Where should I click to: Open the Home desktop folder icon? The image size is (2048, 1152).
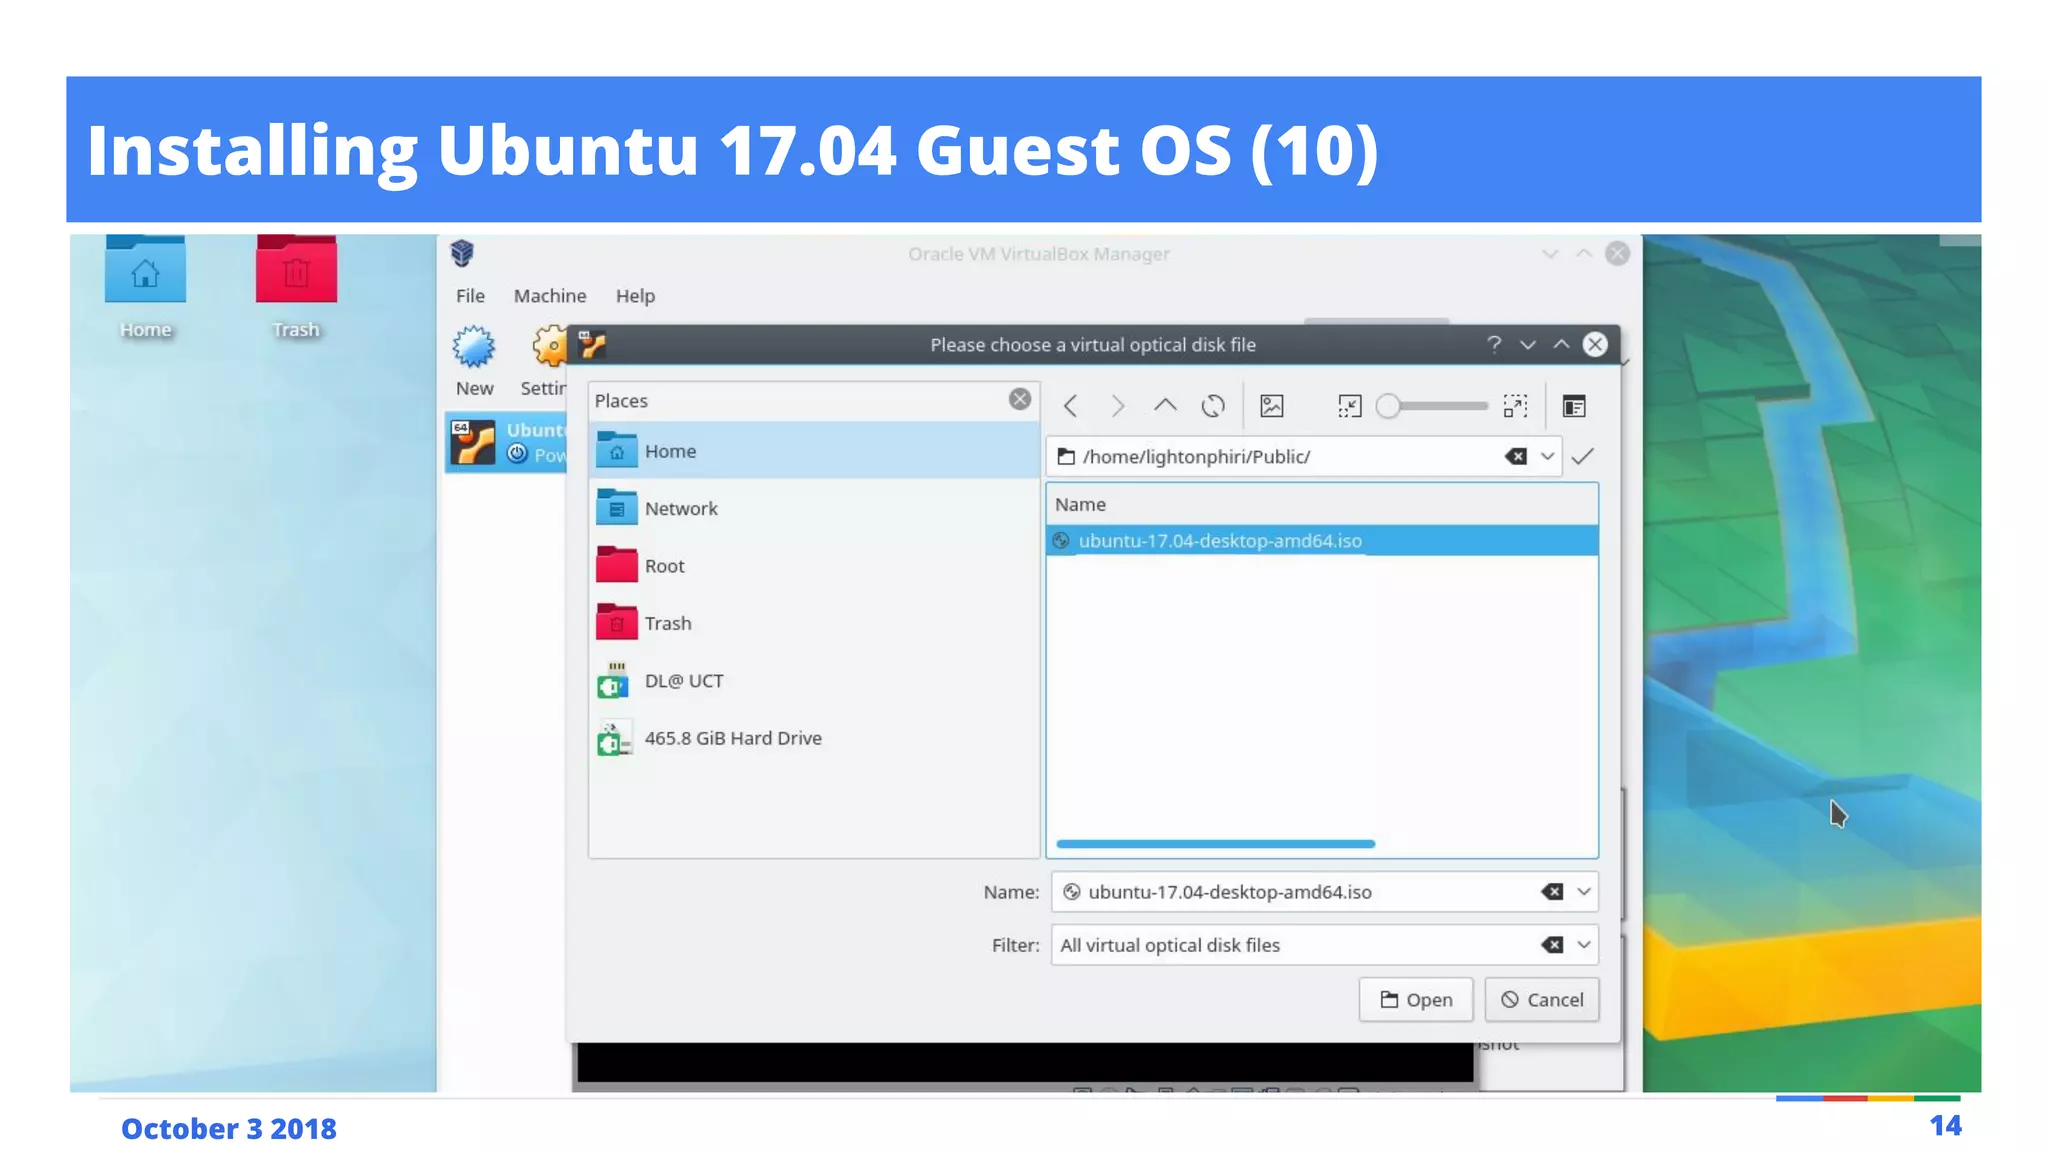pos(145,271)
